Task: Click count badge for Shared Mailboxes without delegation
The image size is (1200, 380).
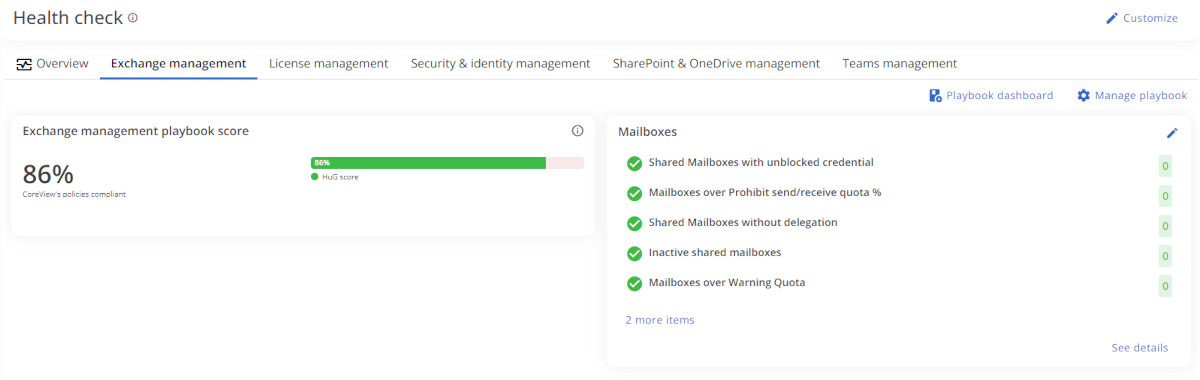Action: click(x=1165, y=226)
